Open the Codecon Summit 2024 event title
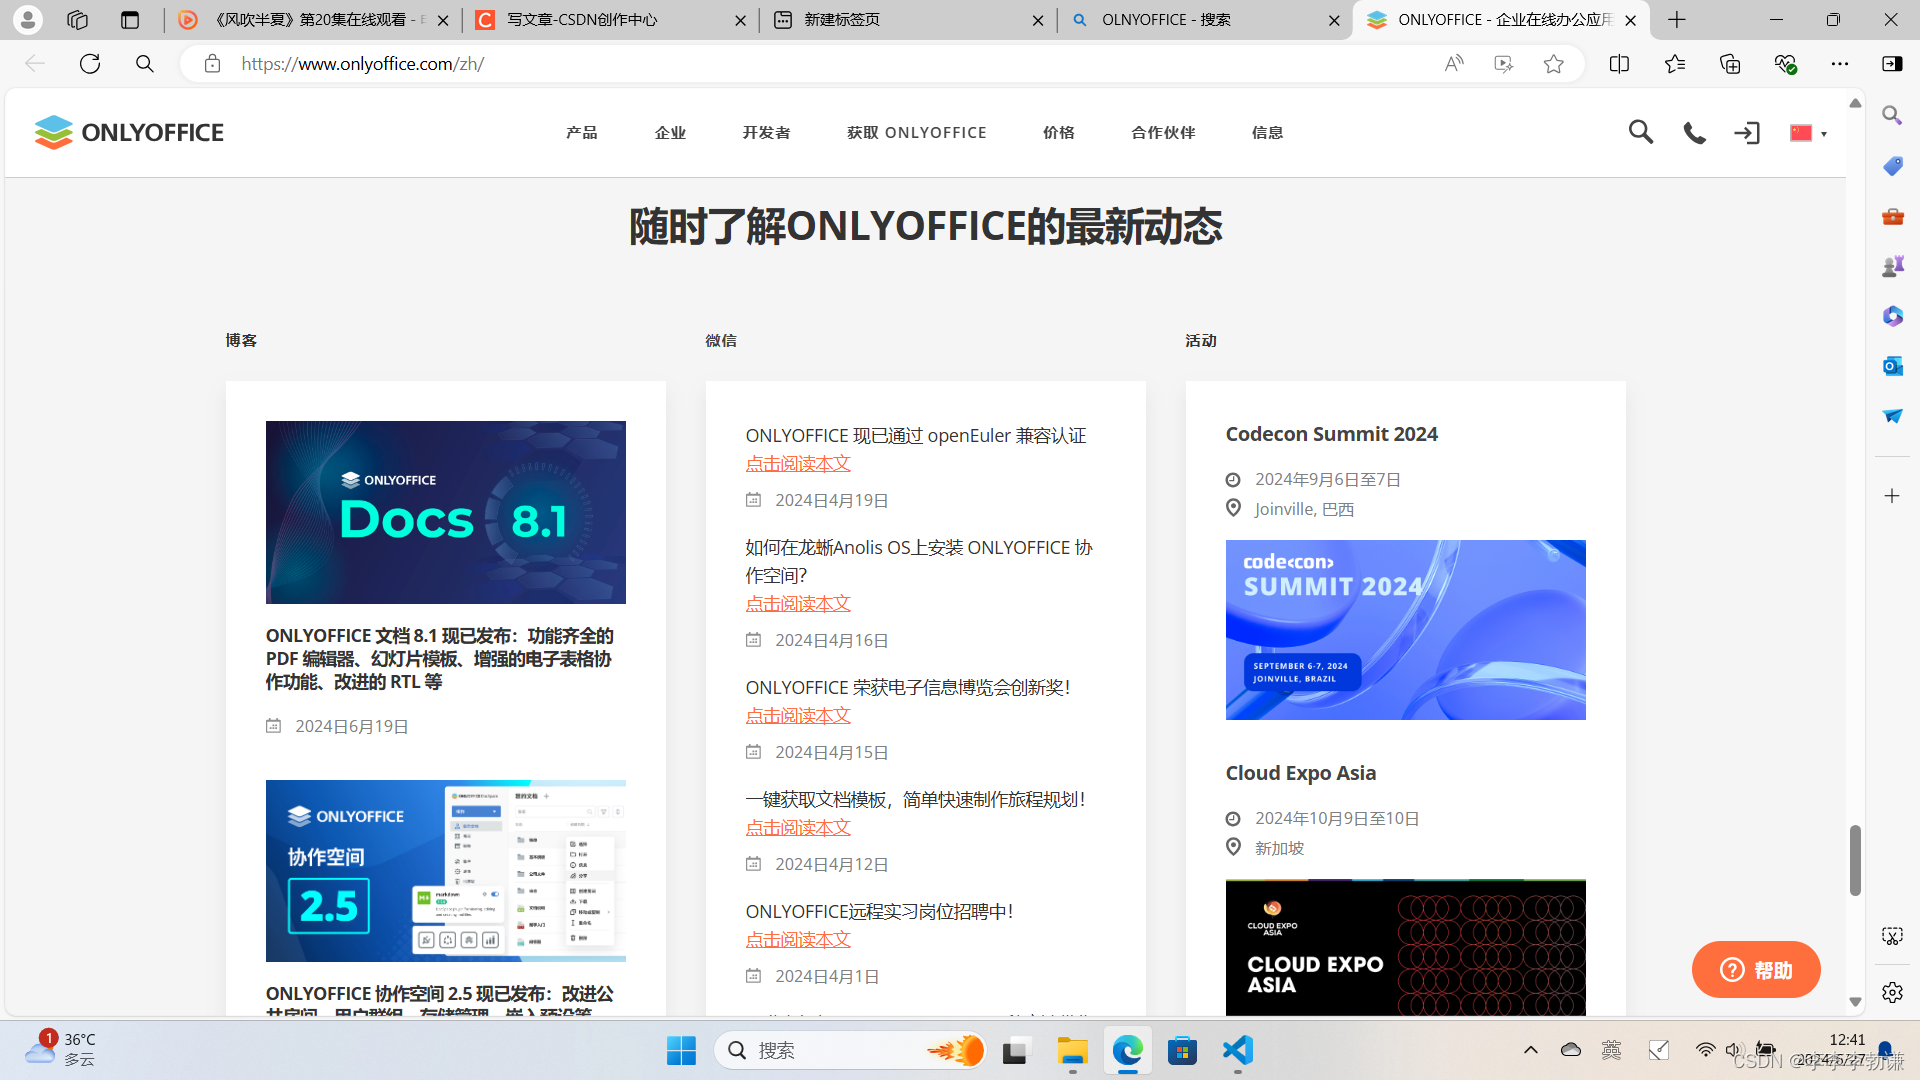 tap(1331, 434)
